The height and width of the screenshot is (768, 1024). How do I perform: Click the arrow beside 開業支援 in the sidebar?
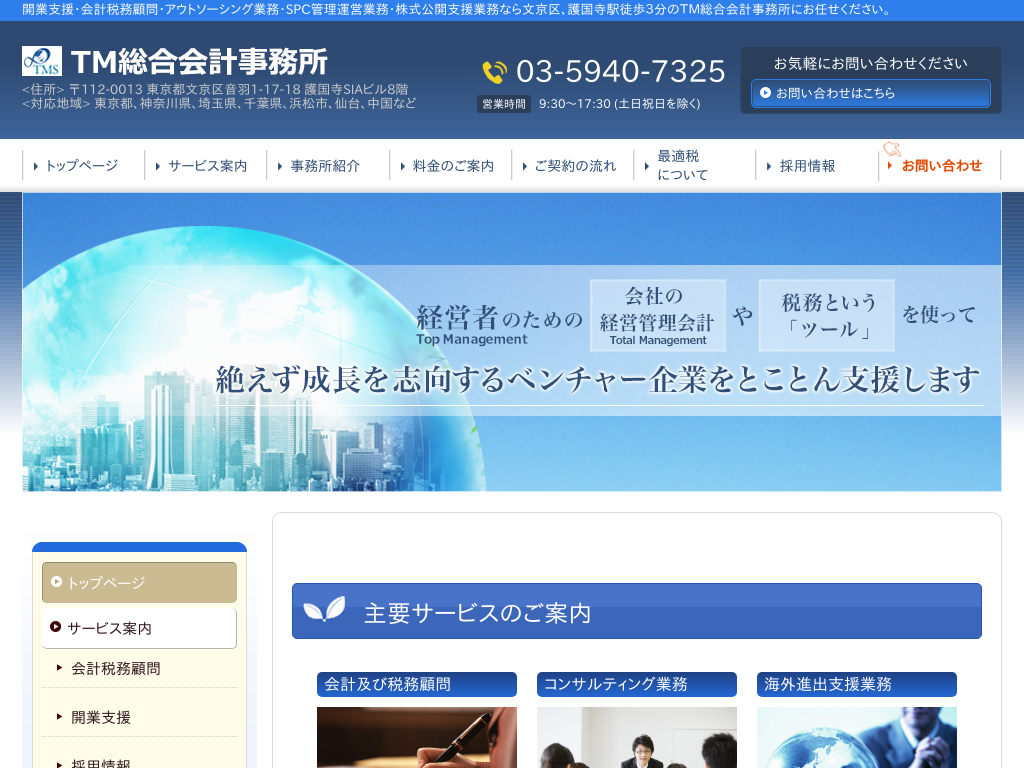tap(59, 716)
